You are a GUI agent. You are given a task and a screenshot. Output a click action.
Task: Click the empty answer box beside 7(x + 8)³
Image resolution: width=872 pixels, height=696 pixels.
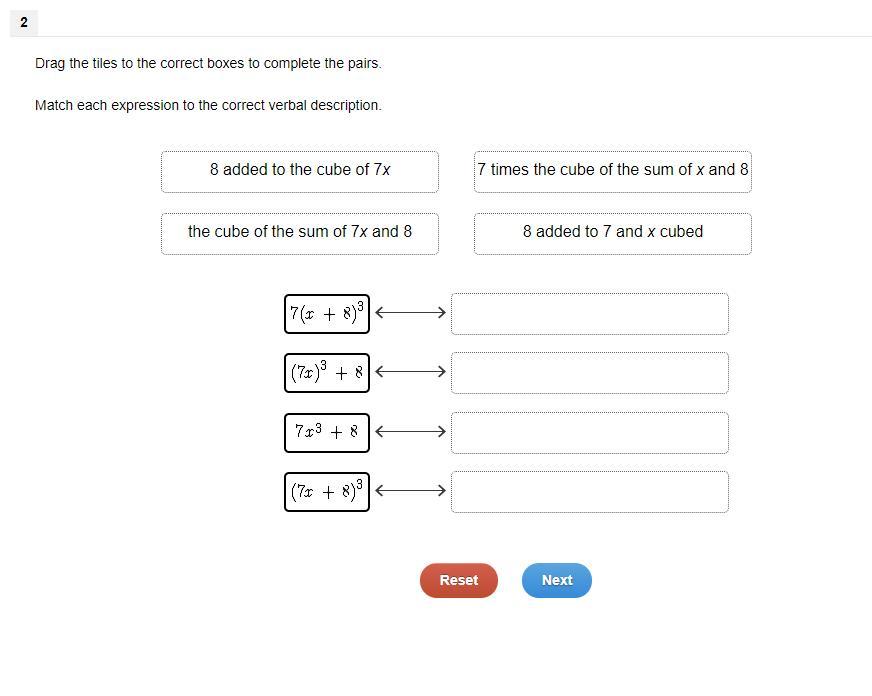pos(589,314)
